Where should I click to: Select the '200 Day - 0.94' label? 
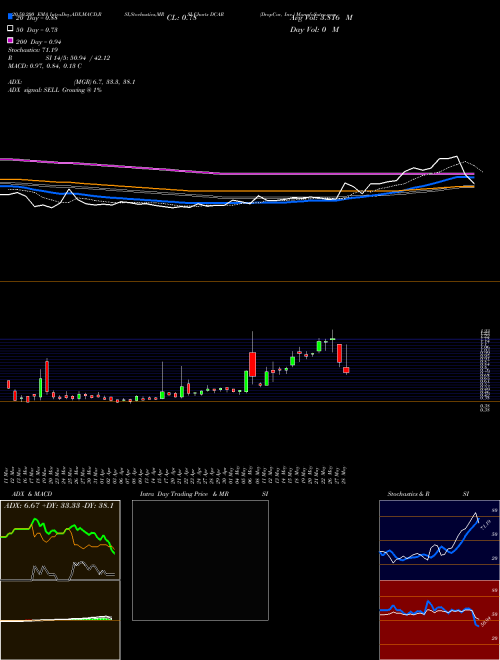(x=39, y=42)
